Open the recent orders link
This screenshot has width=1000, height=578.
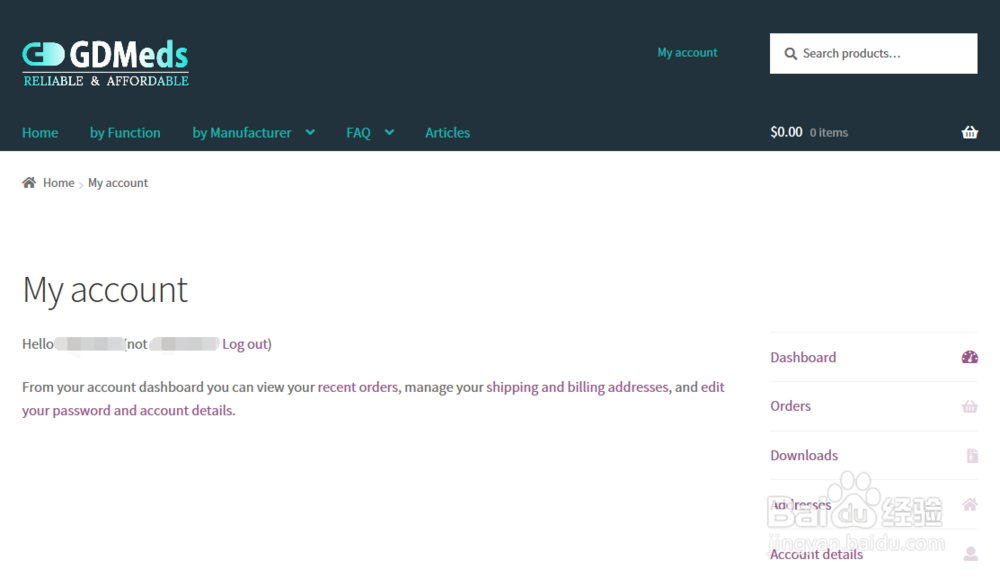[357, 387]
